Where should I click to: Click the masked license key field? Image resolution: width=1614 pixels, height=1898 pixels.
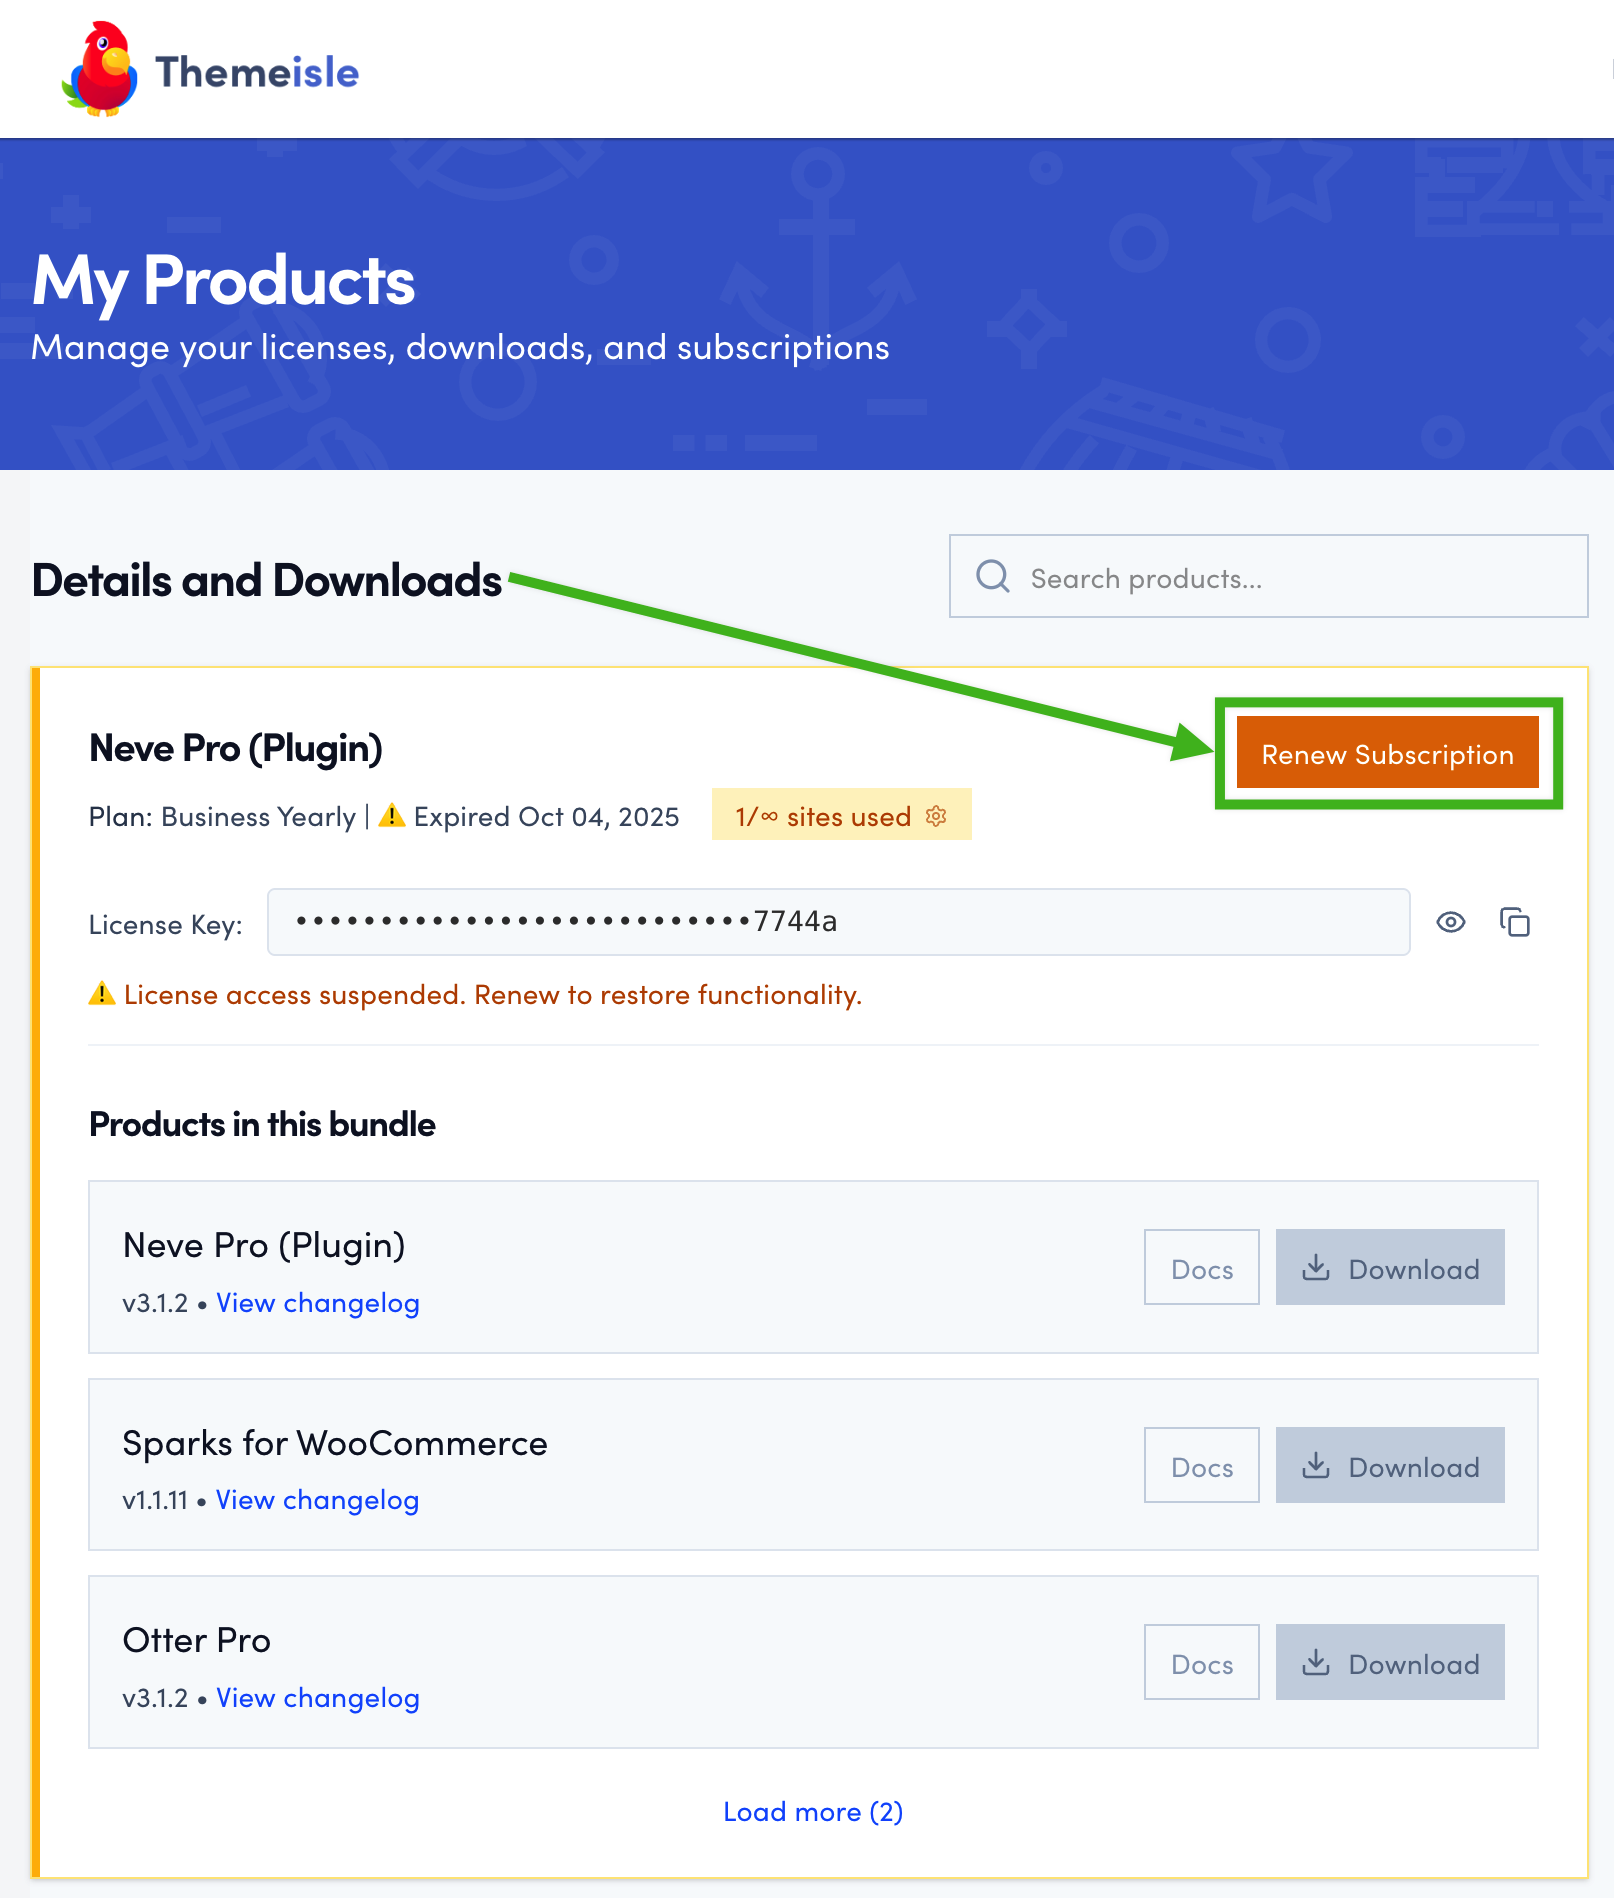(838, 922)
